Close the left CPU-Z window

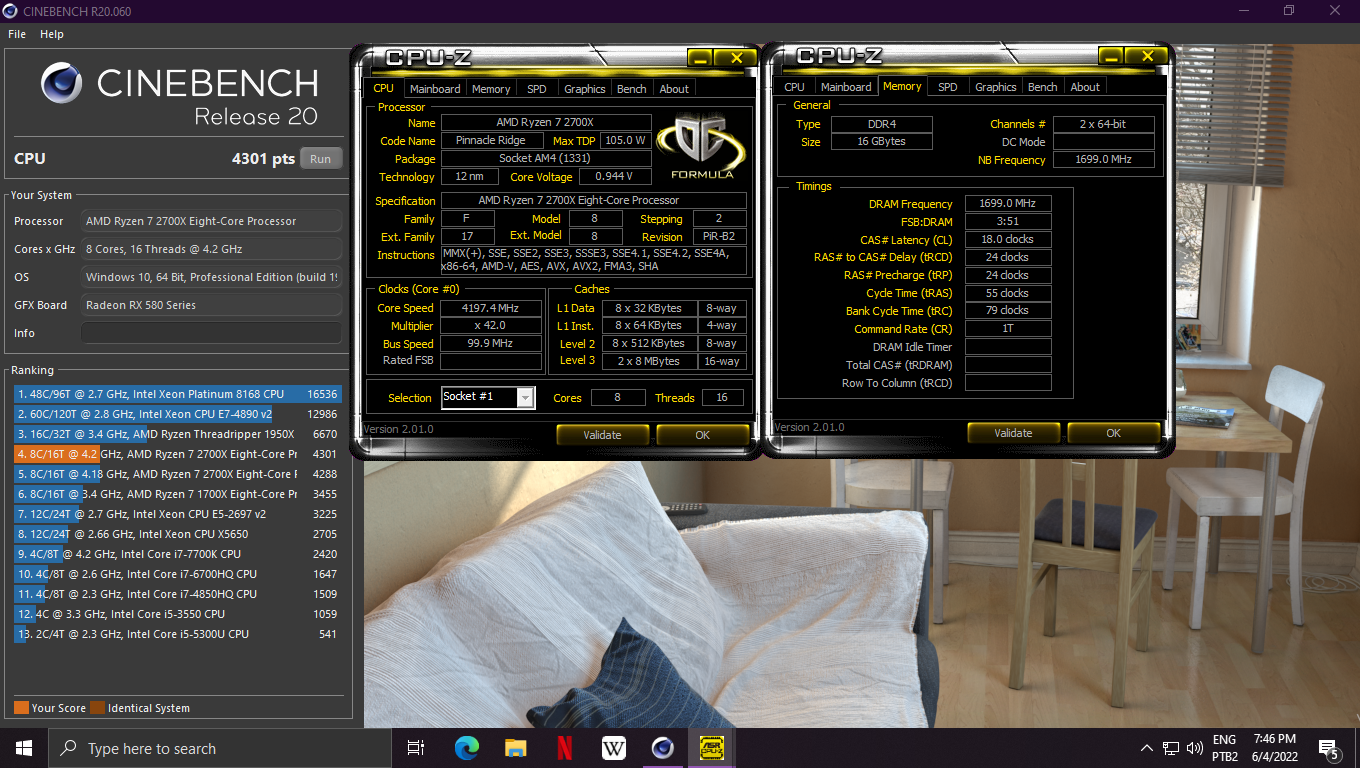[736, 58]
